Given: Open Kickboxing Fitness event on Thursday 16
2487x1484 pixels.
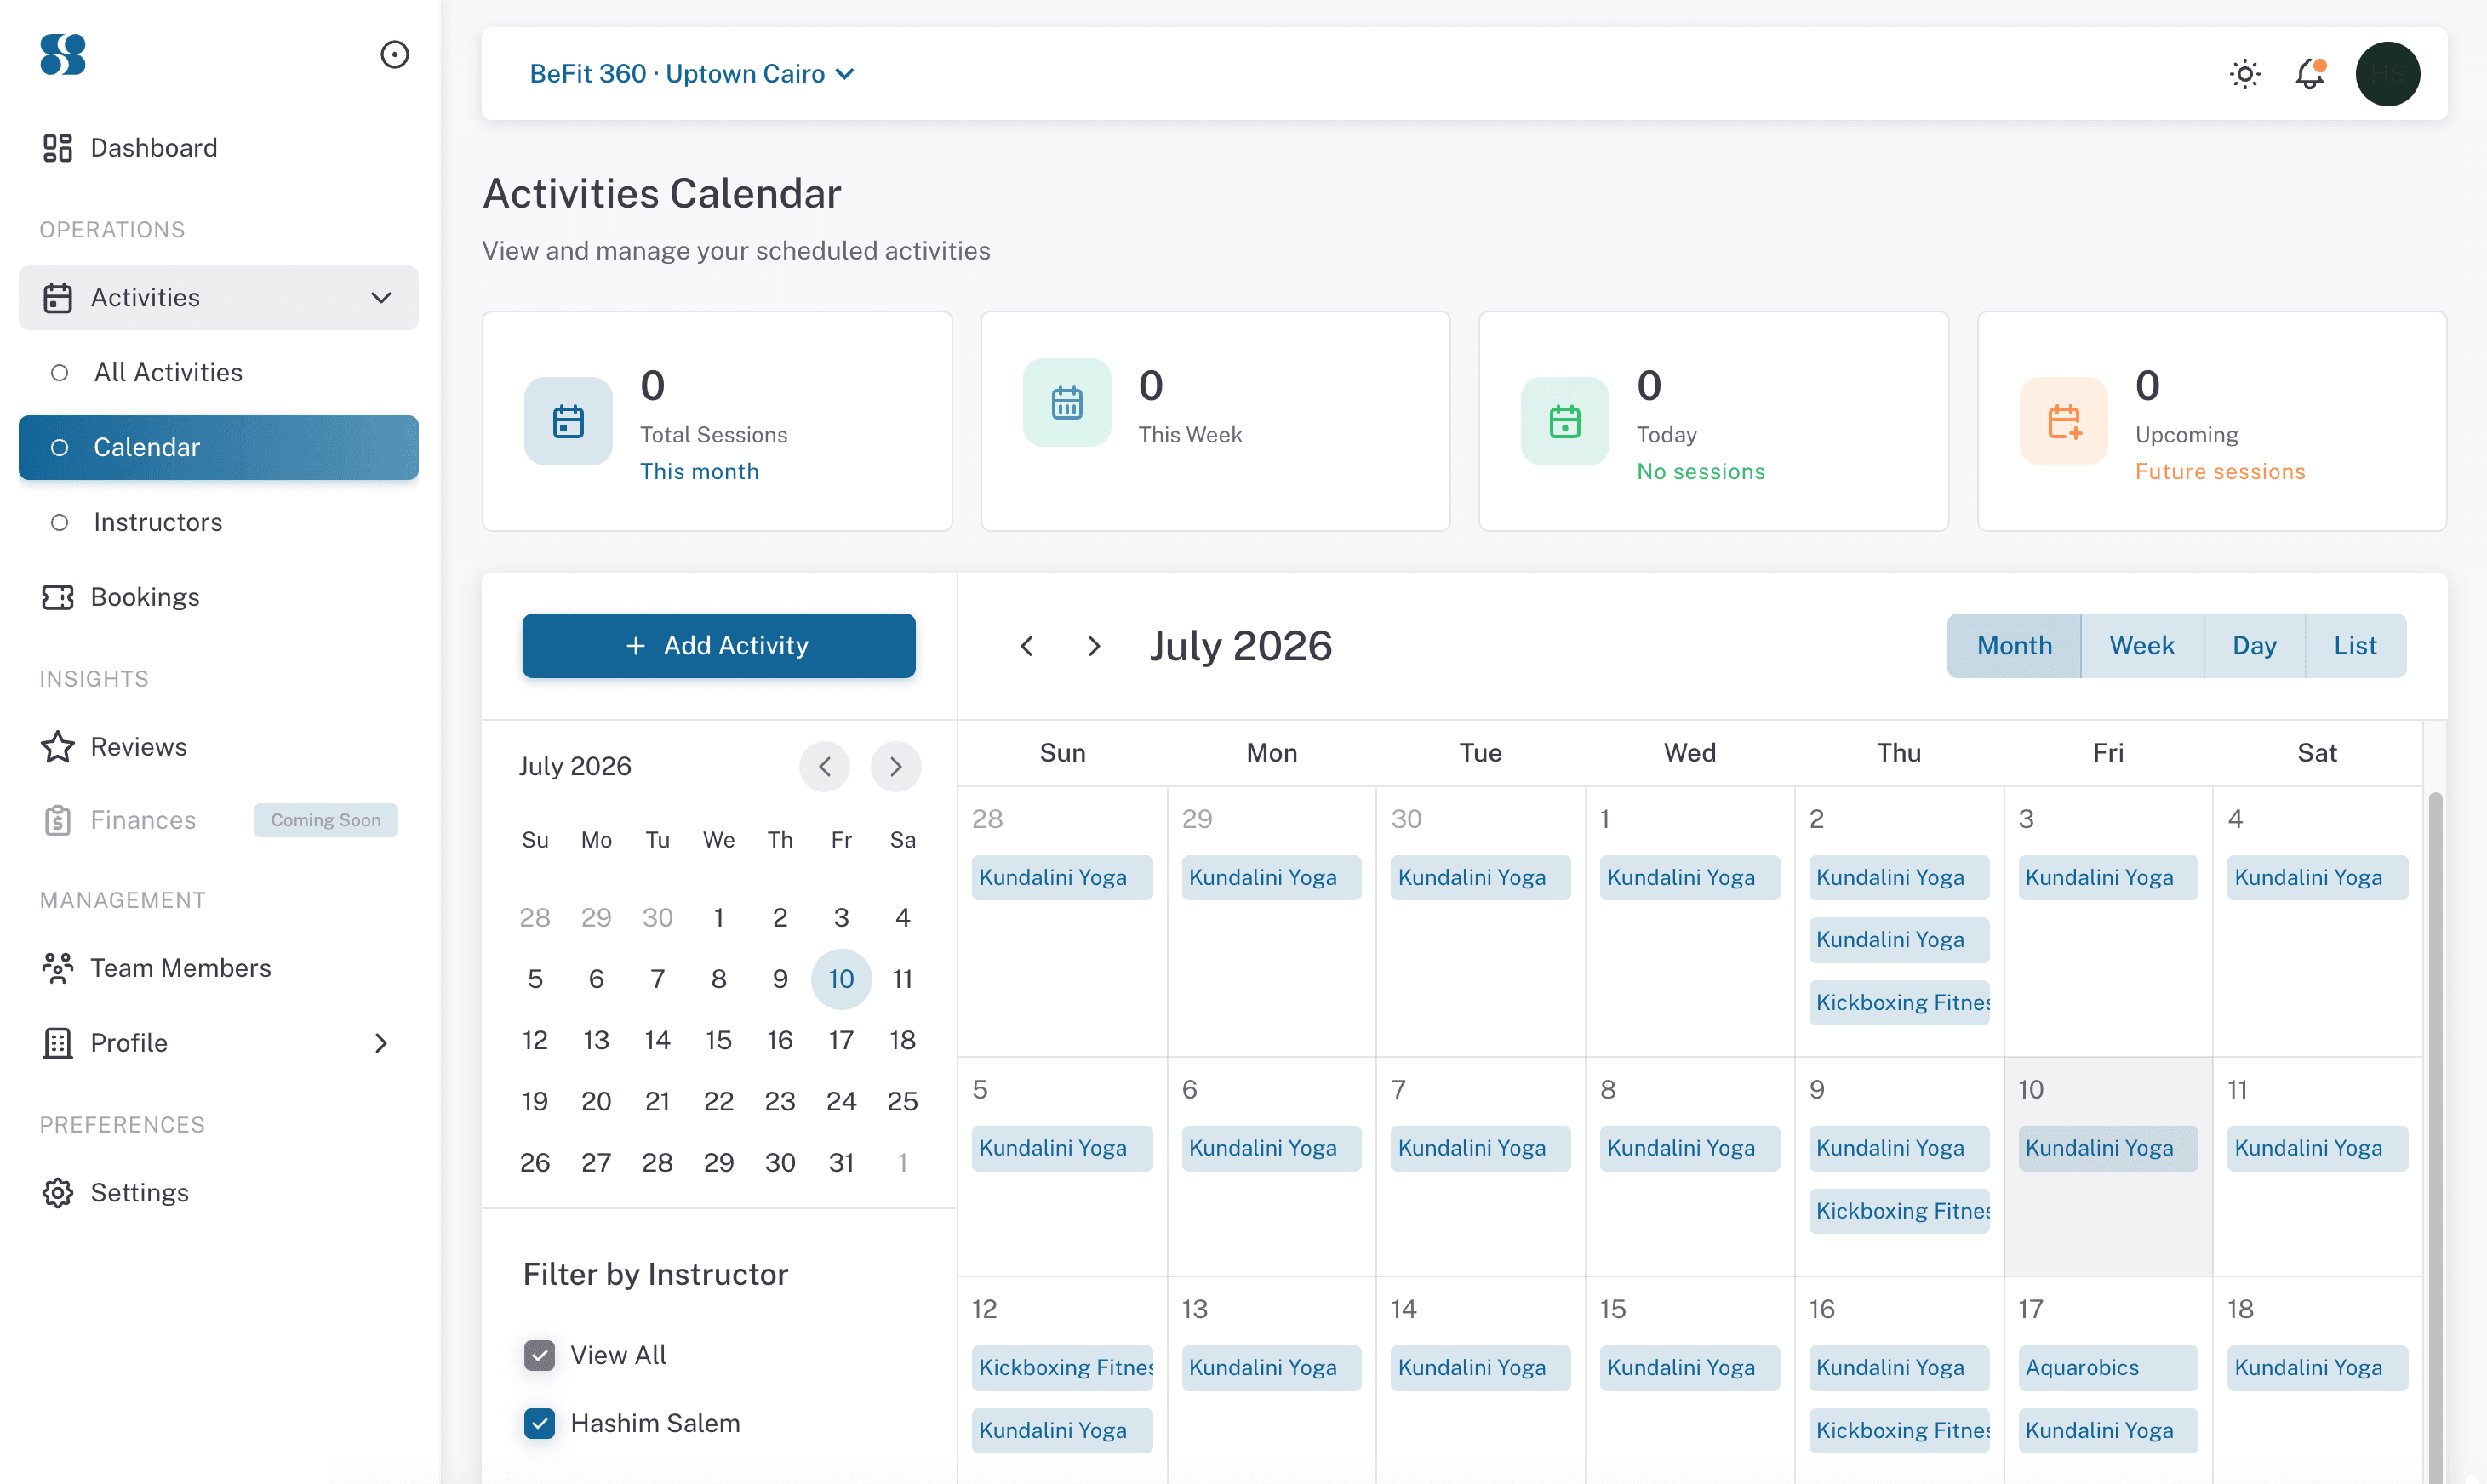Looking at the screenshot, I should pos(1899,1430).
